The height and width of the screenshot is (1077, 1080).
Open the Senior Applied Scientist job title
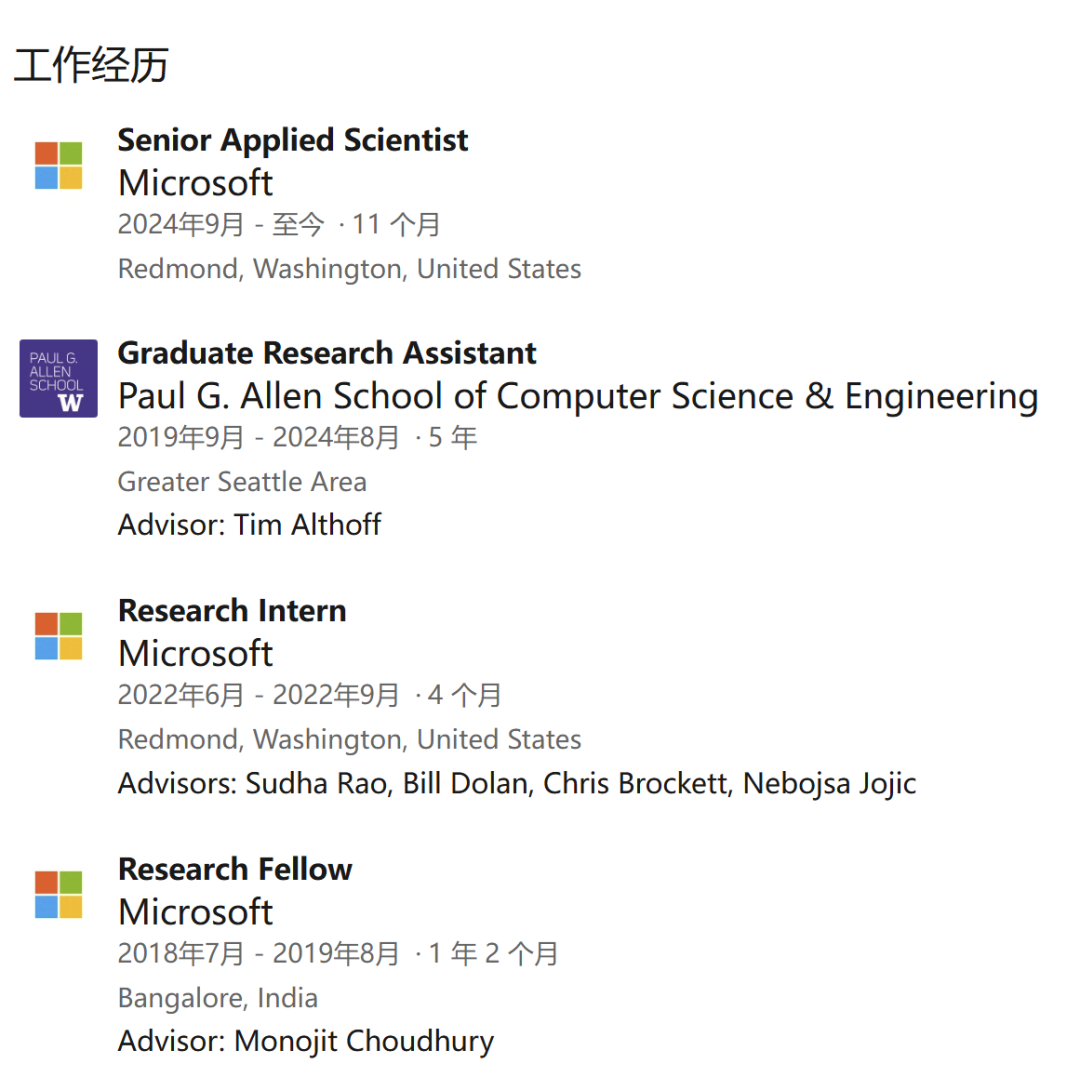[292, 140]
